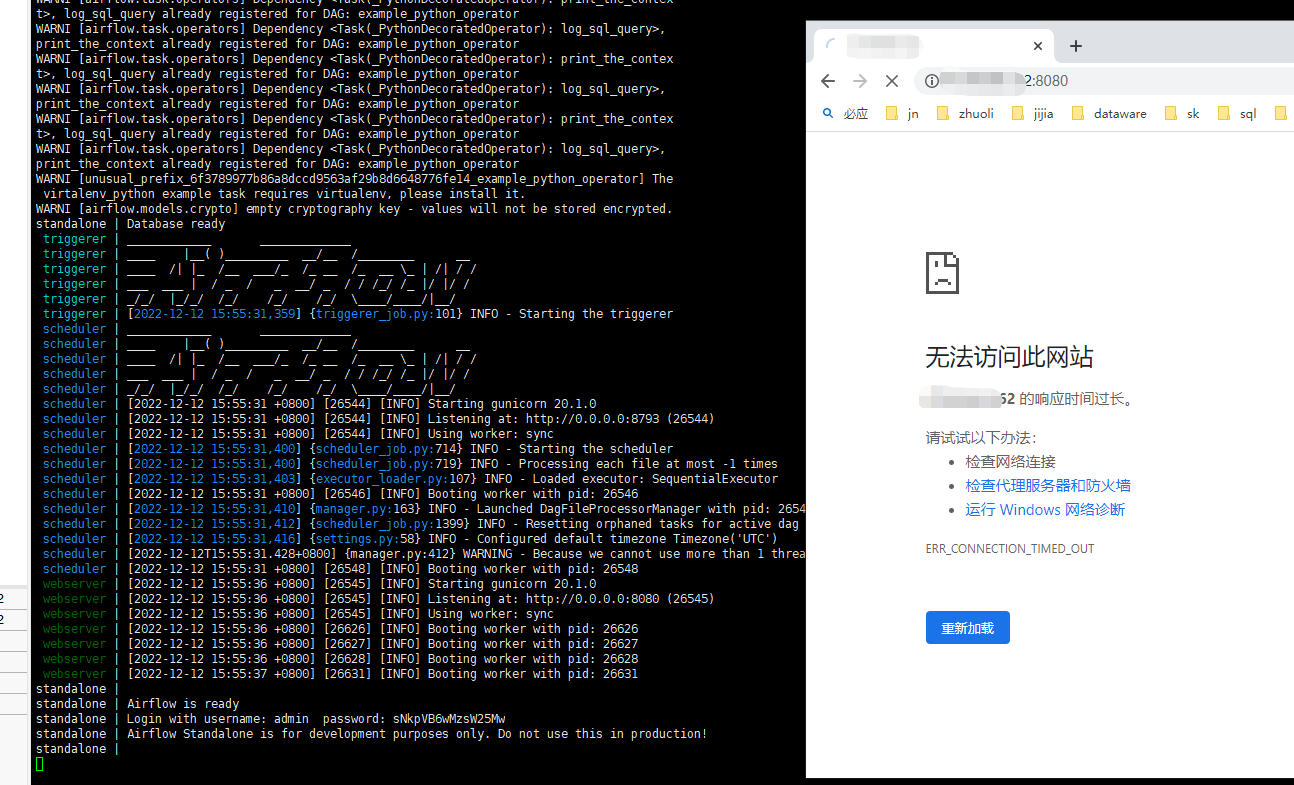Click terminal line 'Database ready'
1294x785 pixels.
click(x=176, y=224)
